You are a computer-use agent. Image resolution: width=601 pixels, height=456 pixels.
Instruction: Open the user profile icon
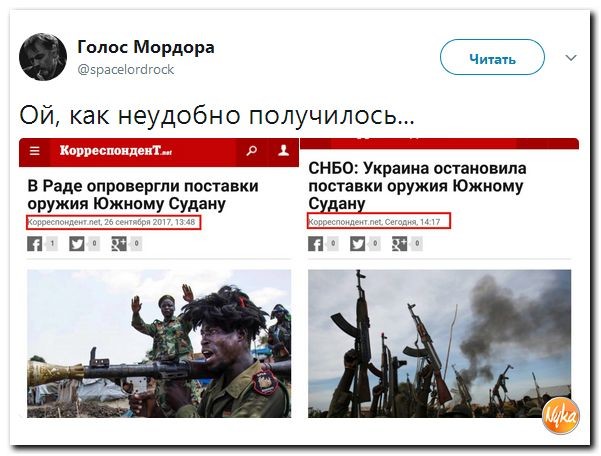(283, 151)
